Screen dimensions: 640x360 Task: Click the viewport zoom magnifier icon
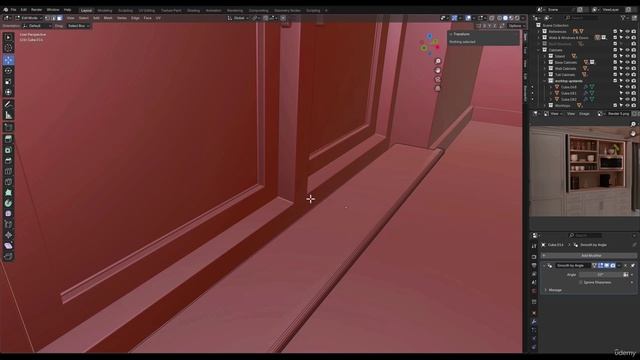point(438,61)
